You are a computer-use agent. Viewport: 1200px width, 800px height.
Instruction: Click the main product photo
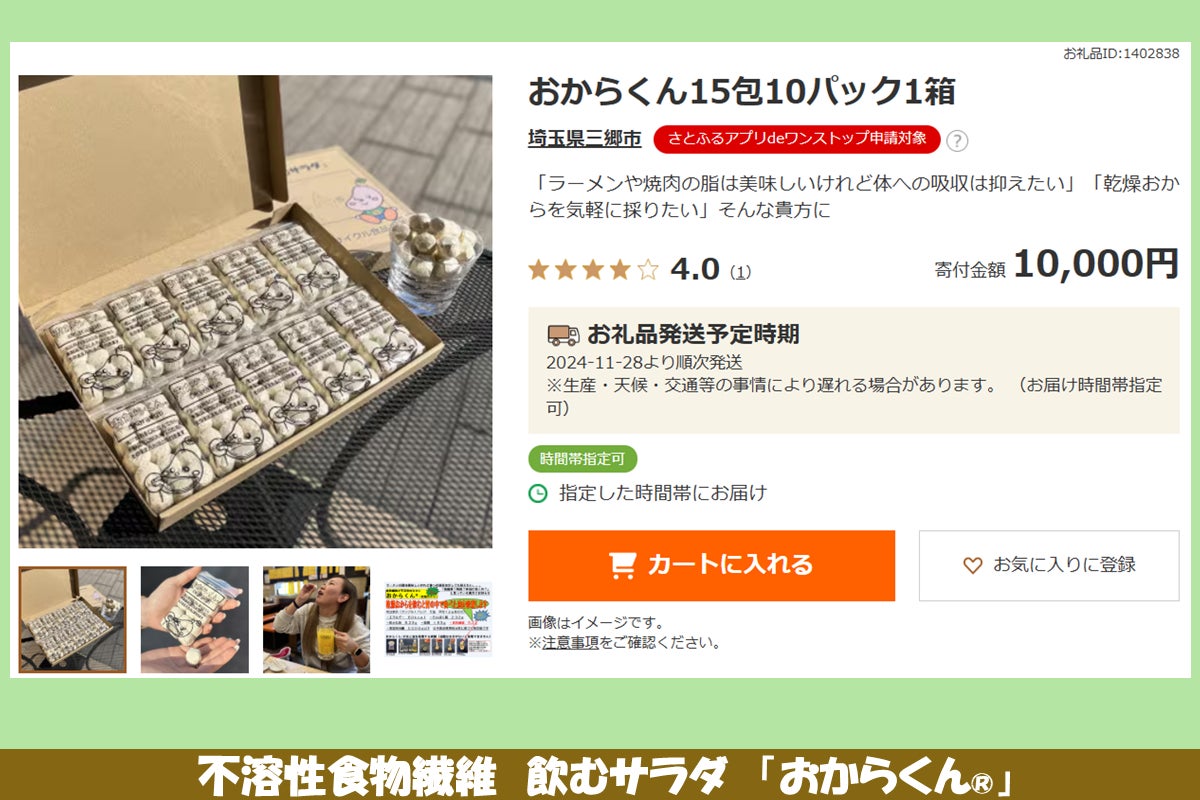(255, 311)
